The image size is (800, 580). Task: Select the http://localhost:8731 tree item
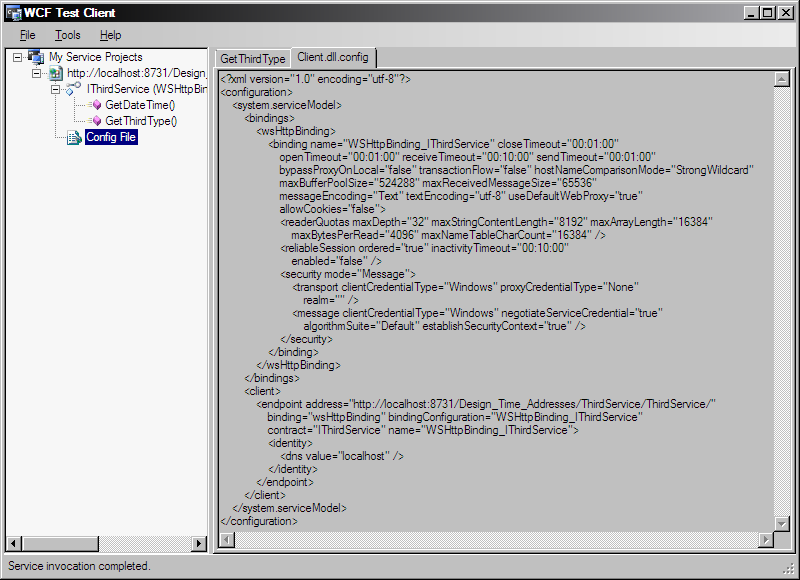(x=136, y=73)
